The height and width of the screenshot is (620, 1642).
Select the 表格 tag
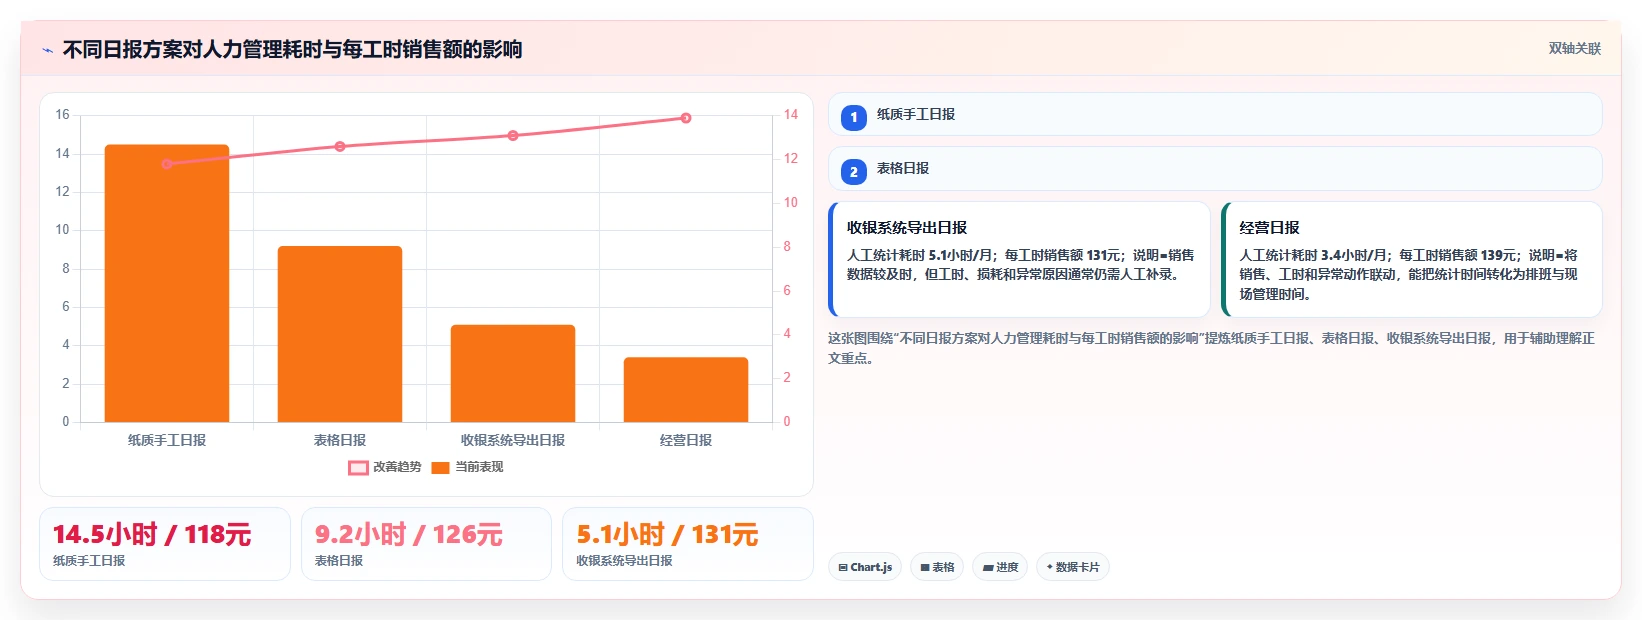point(937,567)
